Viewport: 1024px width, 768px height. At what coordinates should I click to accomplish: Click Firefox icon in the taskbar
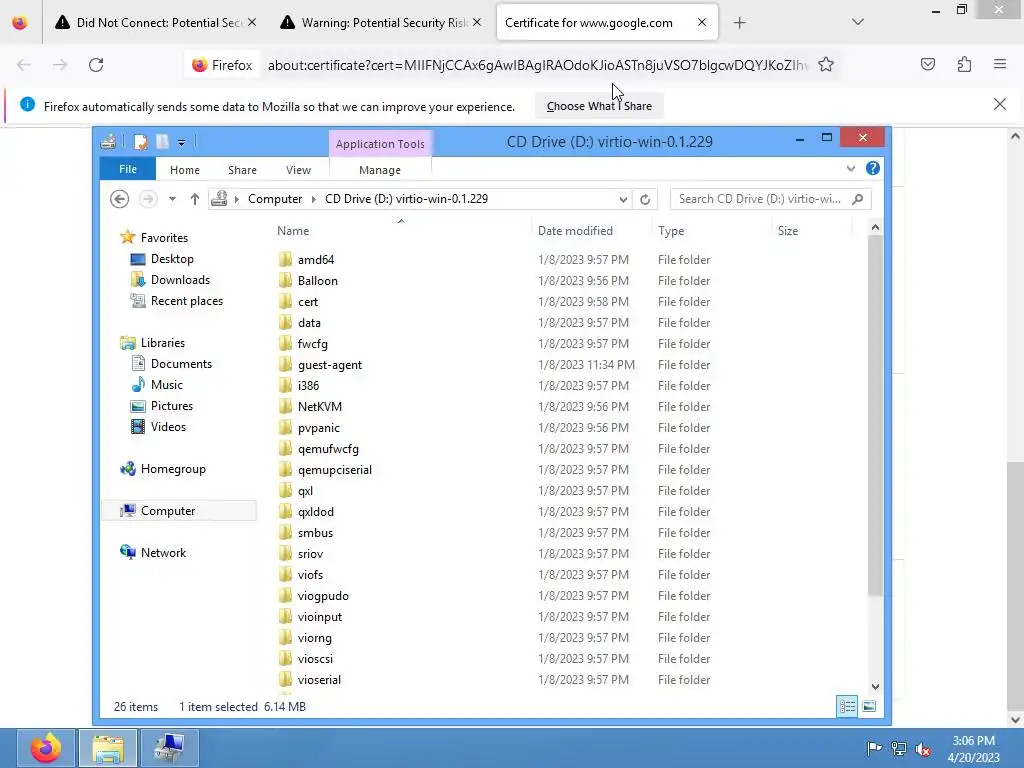[46, 748]
